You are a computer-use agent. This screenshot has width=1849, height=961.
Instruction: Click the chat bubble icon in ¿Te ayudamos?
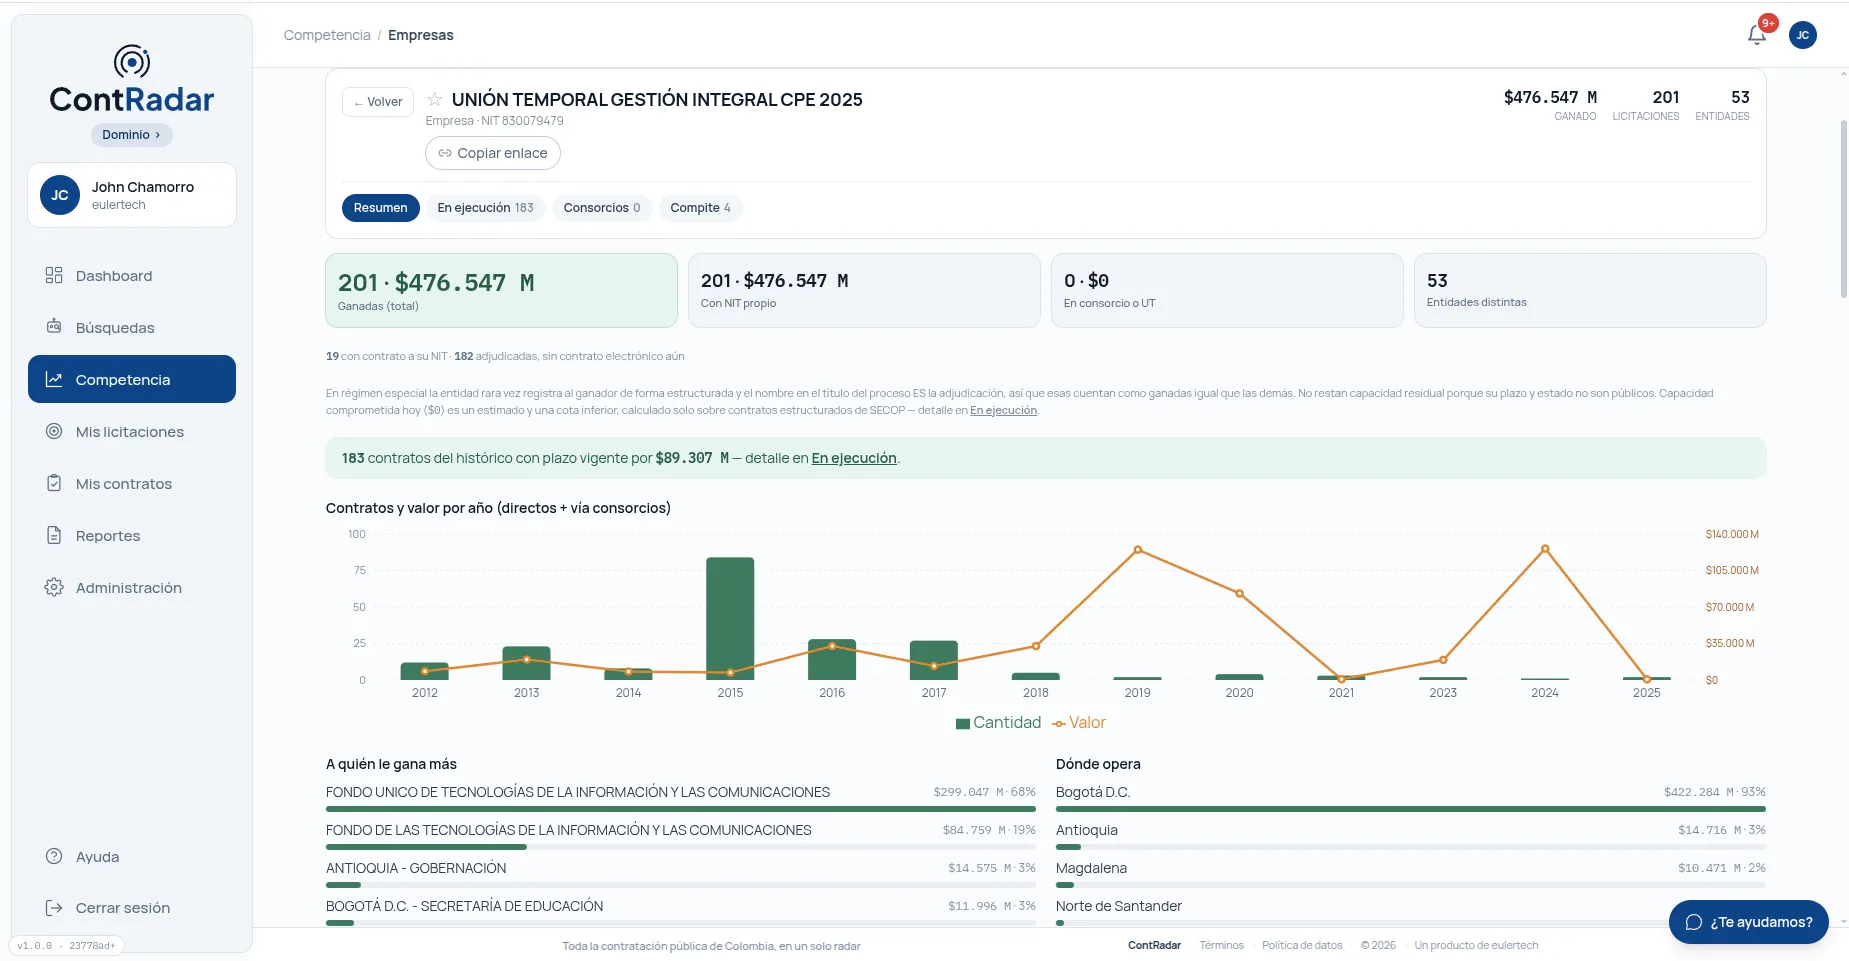(x=1694, y=922)
